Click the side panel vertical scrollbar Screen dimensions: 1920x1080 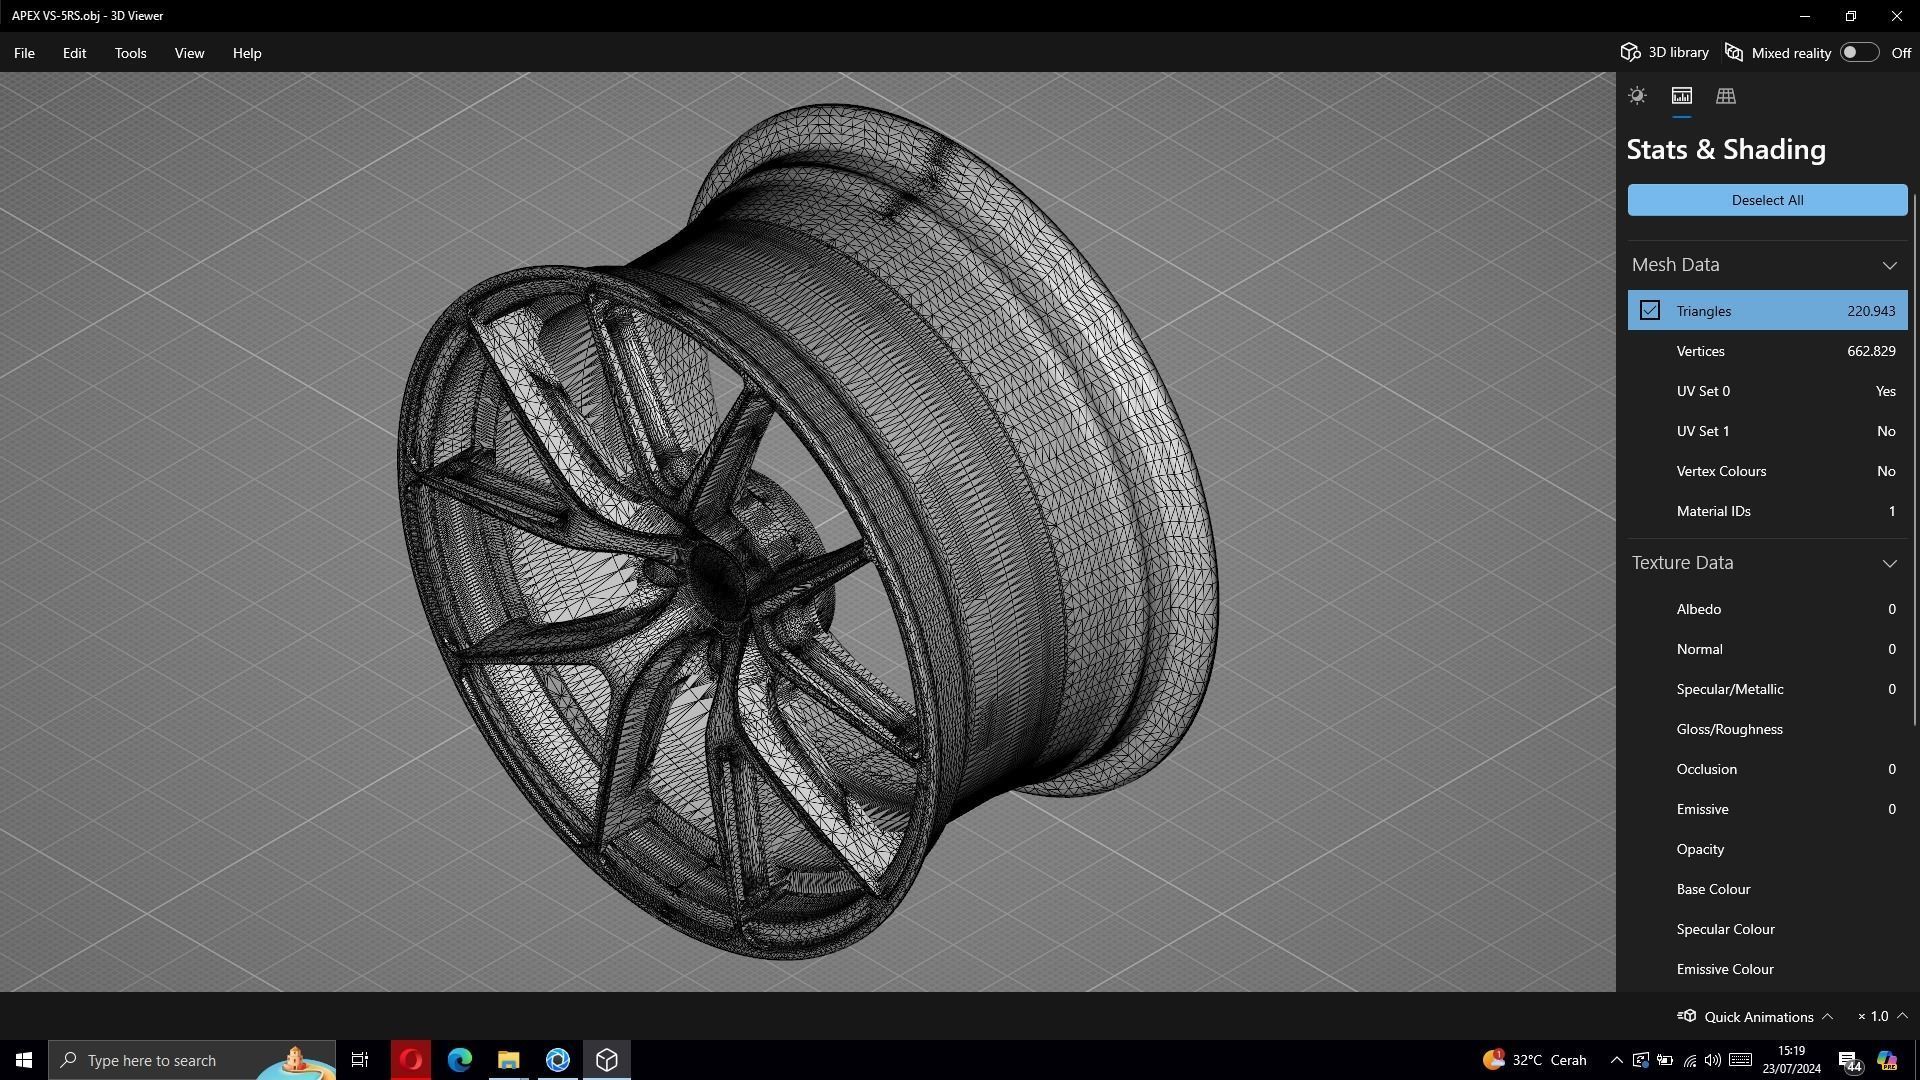click(x=1915, y=460)
